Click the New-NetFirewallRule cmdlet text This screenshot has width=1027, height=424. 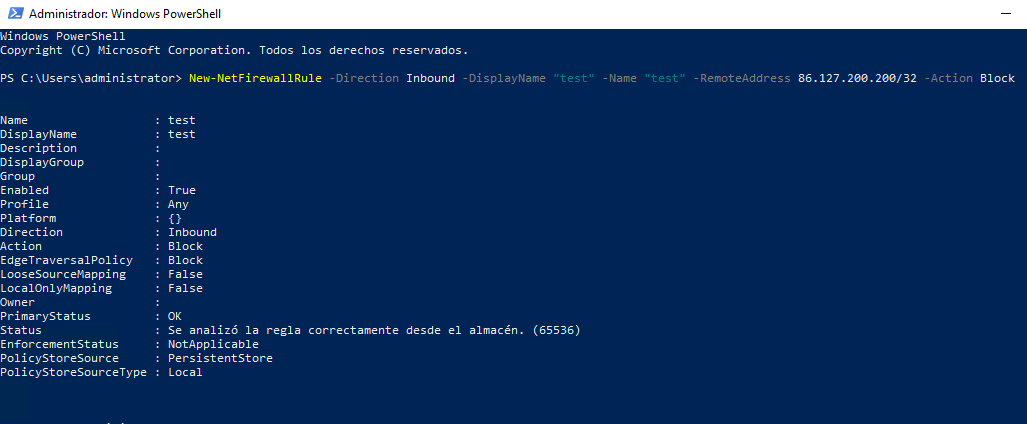[x=255, y=78]
